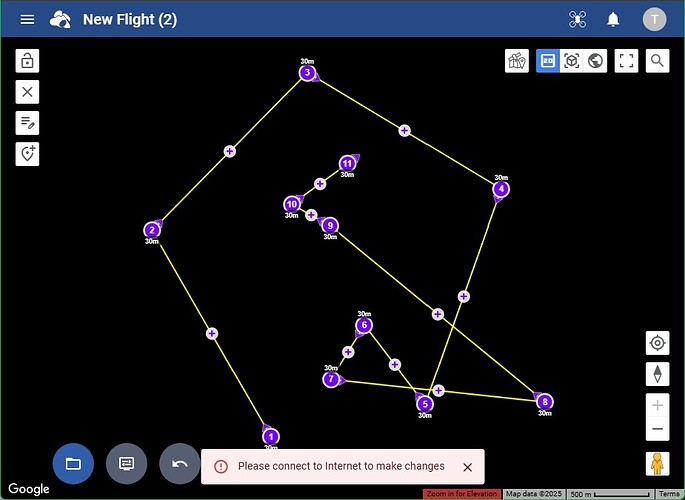Viewport: 685px width, 500px height.
Task: Switch to globe view
Action: click(x=596, y=61)
